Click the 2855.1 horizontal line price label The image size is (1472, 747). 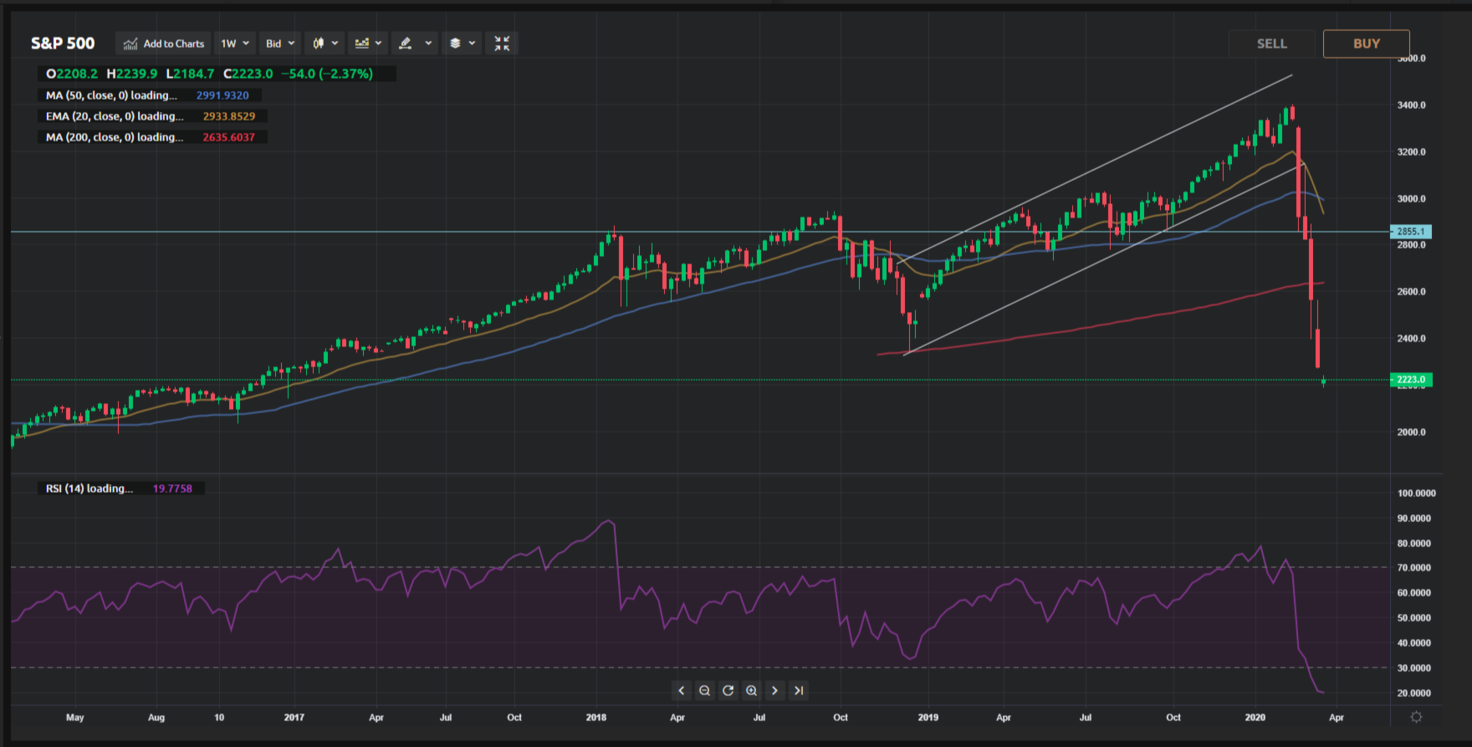click(x=1411, y=232)
